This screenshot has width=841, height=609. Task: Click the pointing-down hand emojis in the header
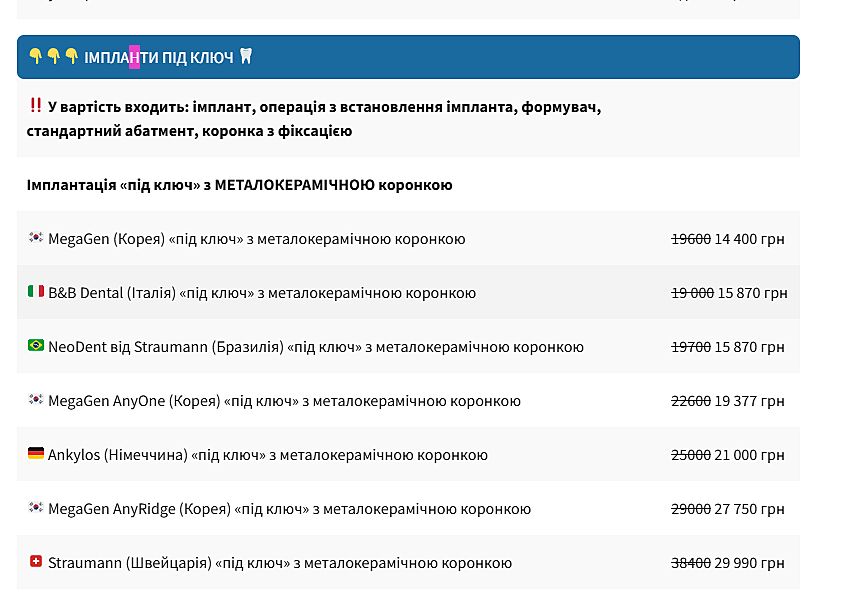point(53,57)
